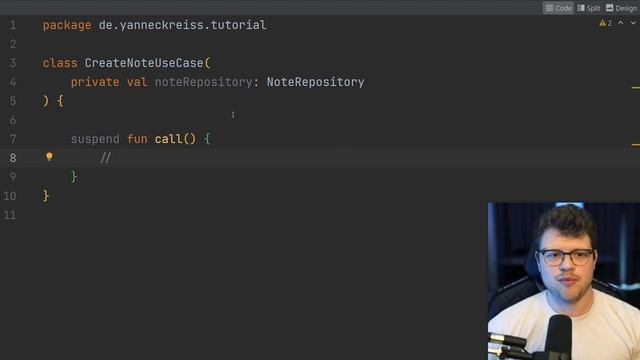640x360 pixels.
Task: Click the comment slashes on line 8
Action: tap(105, 158)
